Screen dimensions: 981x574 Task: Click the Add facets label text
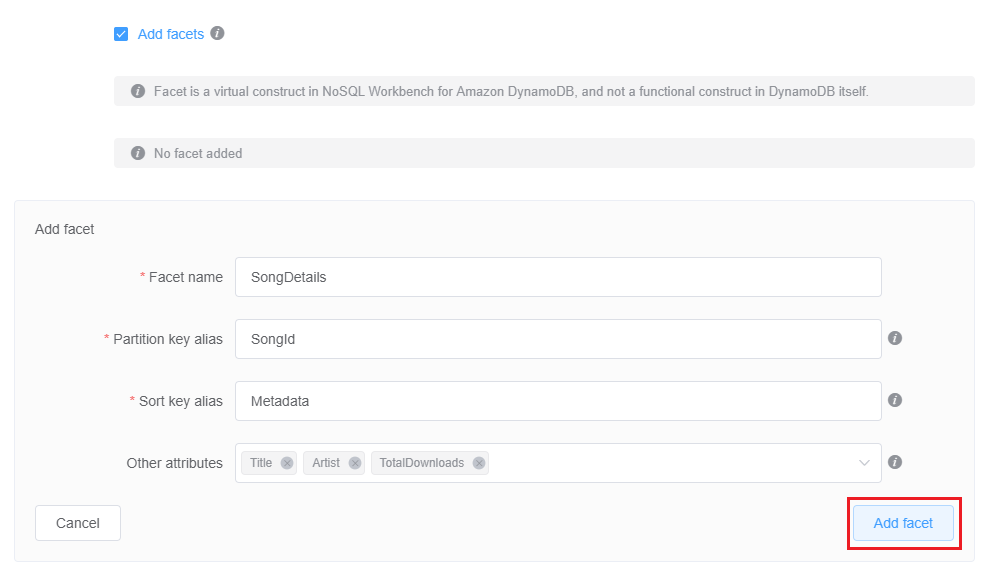[x=170, y=34]
